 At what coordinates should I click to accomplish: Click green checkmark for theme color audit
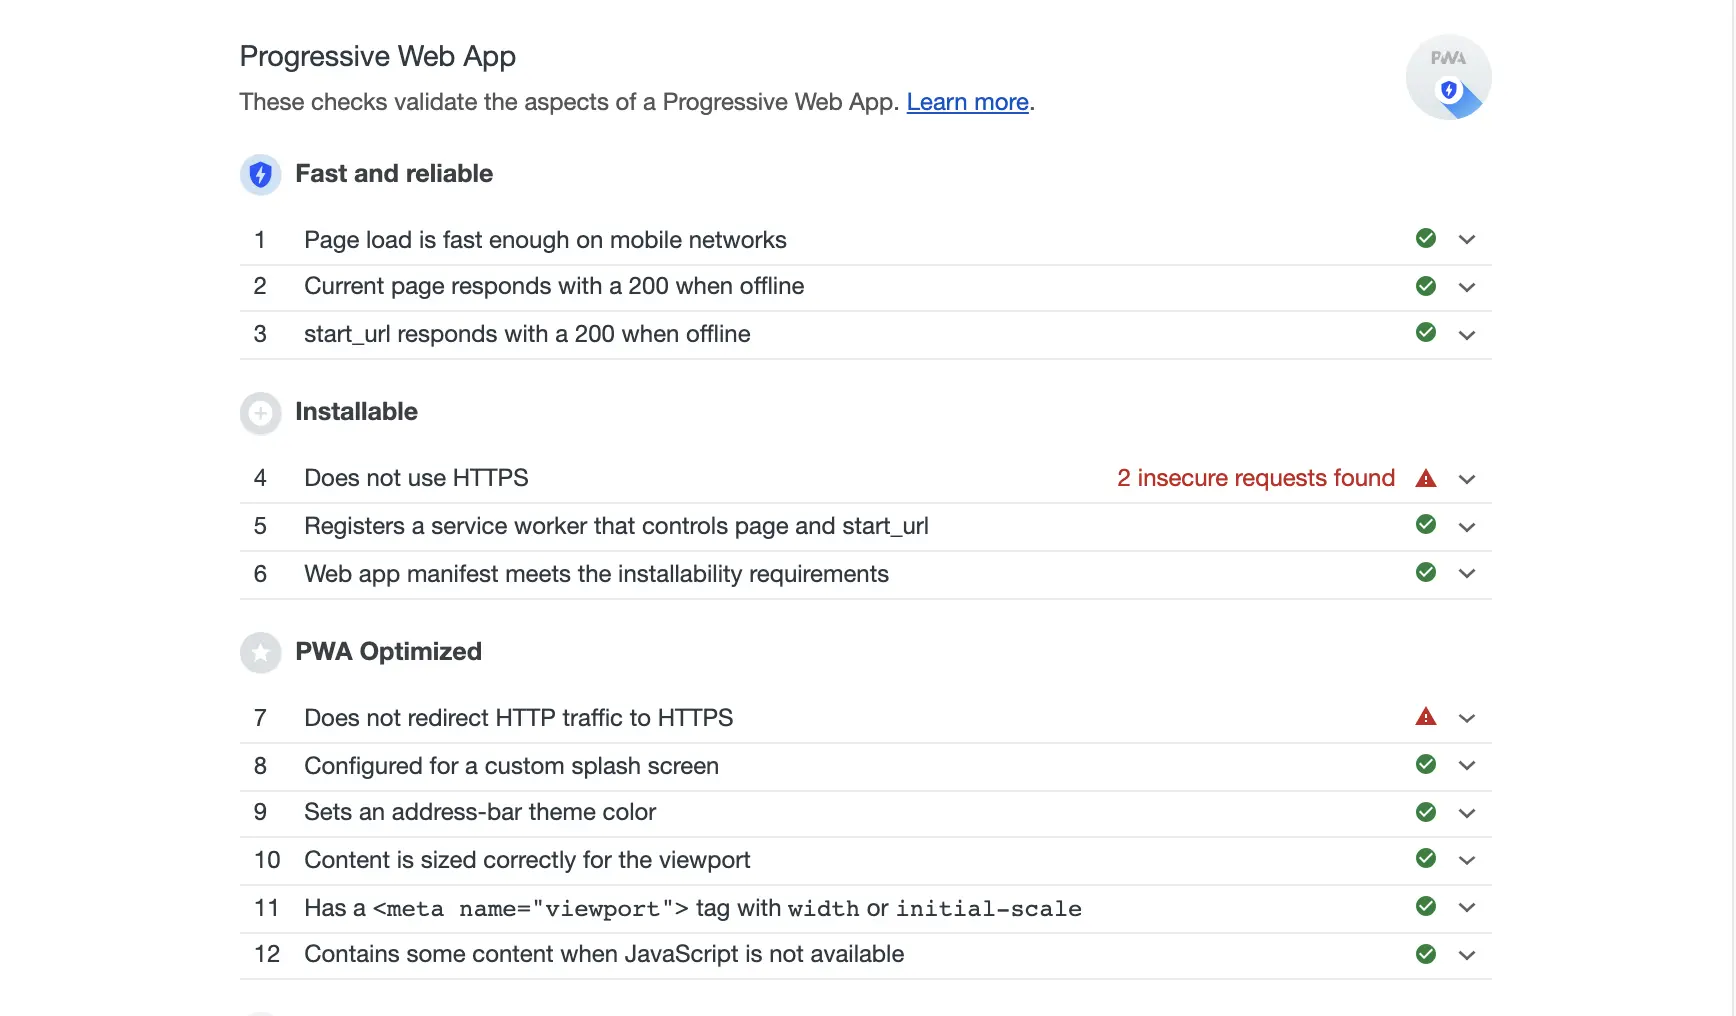[1426, 812]
